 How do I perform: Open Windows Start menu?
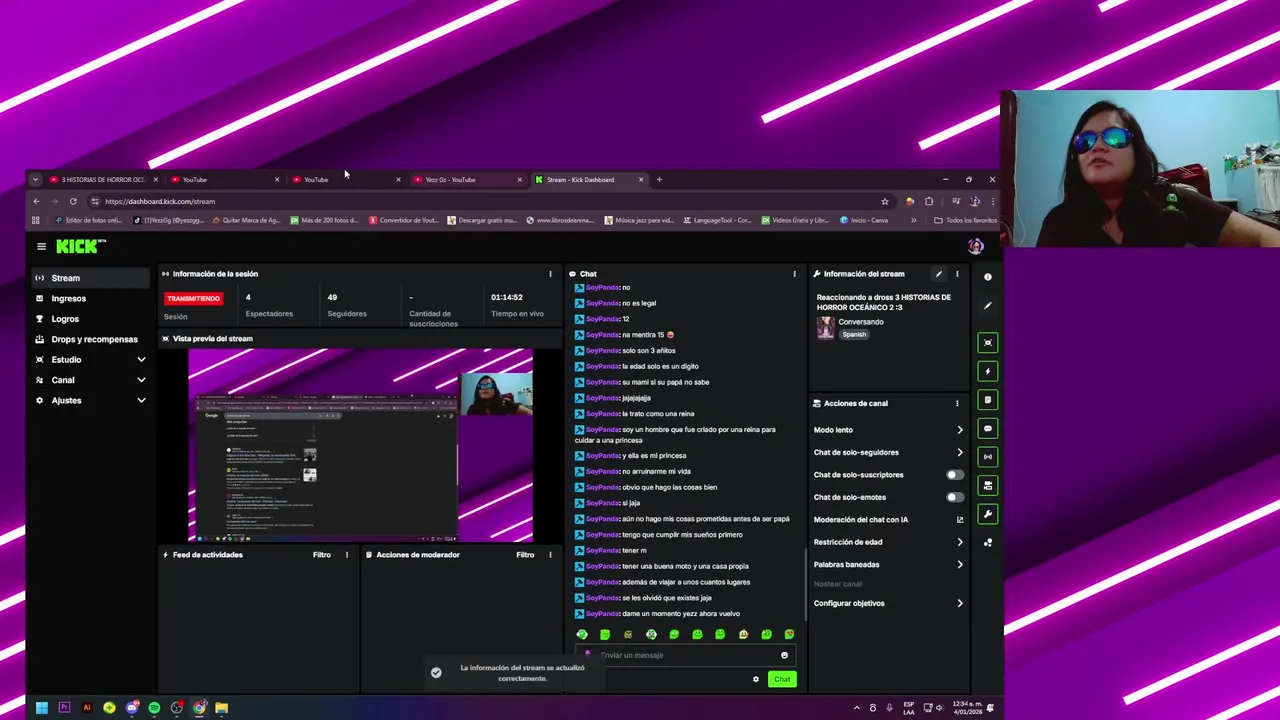(41, 708)
